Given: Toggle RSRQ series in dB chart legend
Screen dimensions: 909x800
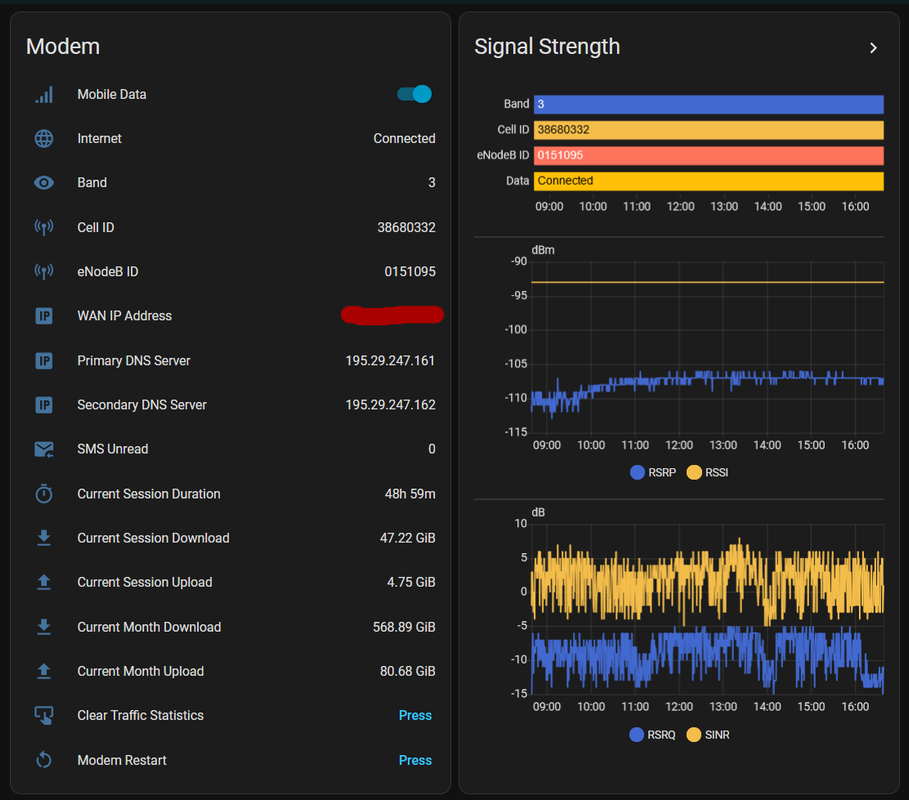Looking at the screenshot, I should [x=652, y=734].
